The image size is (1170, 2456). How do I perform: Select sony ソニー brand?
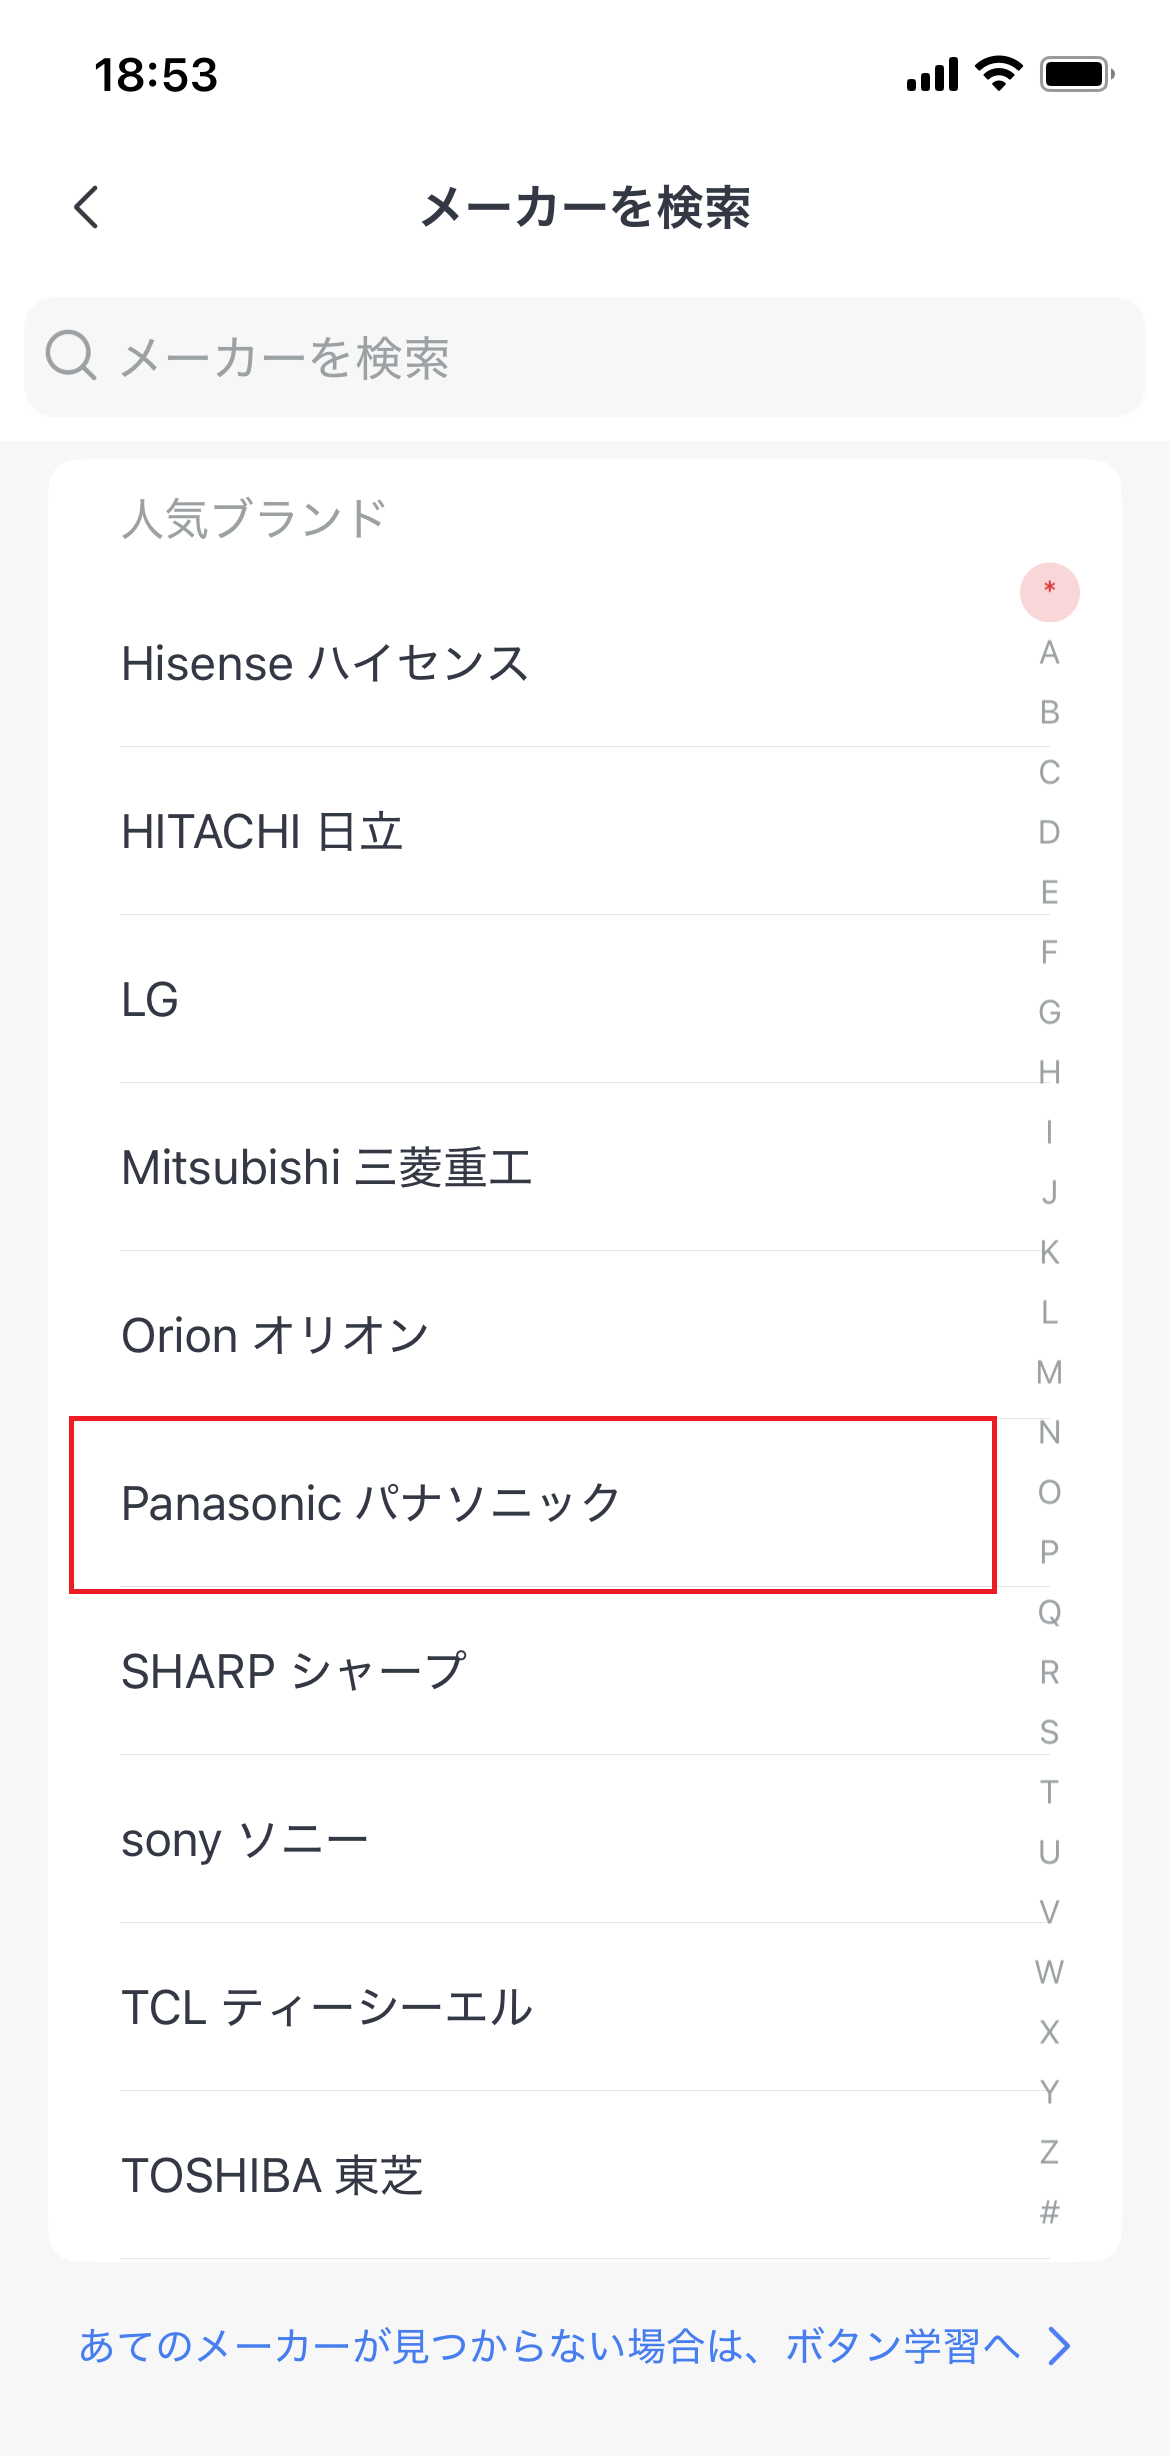coord(558,1839)
